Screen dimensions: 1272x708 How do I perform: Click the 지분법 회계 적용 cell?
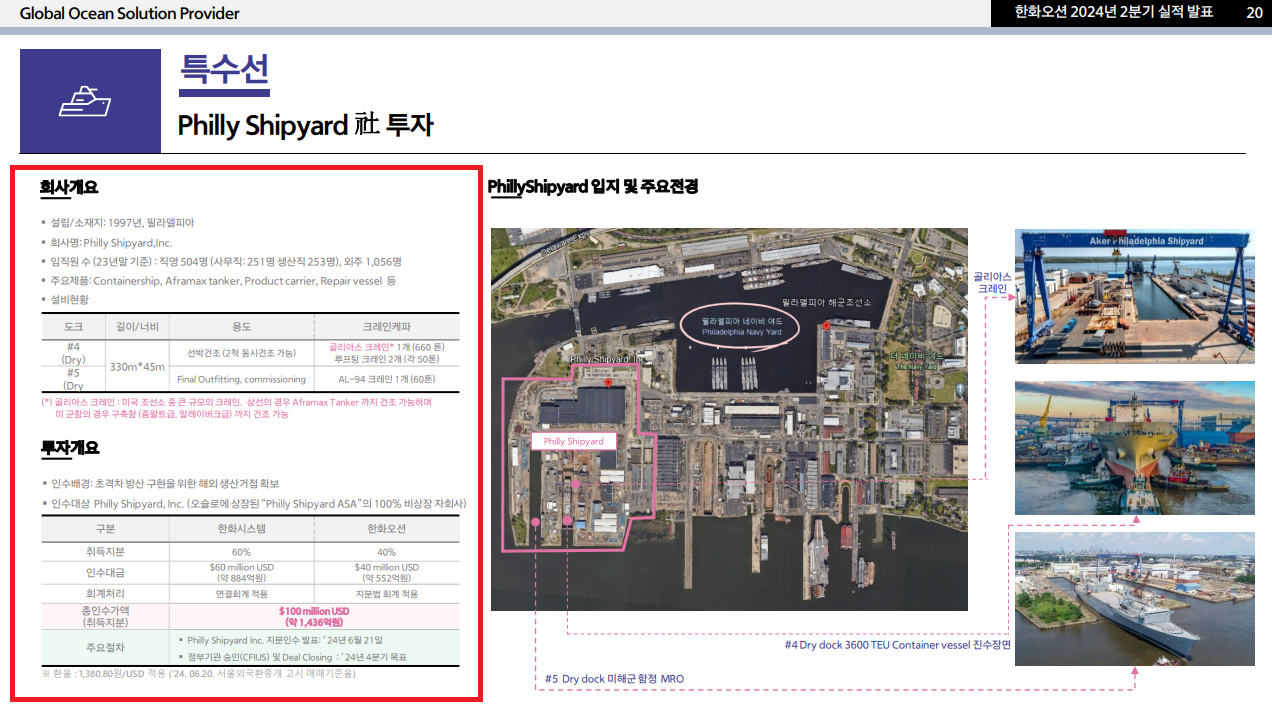pyautogui.click(x=387, y=594)
